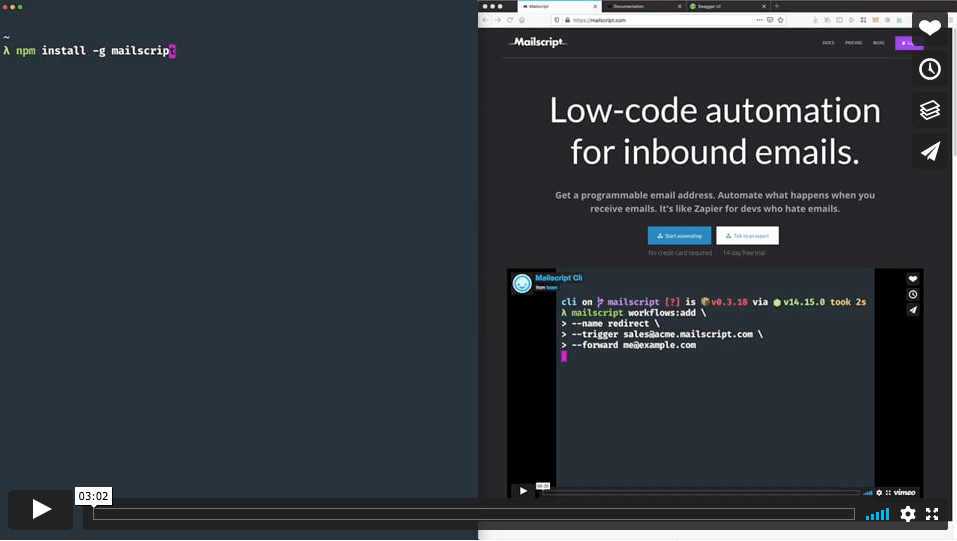Click the embedded video's volume bars
957x541 pixels.
coord(867,492)
